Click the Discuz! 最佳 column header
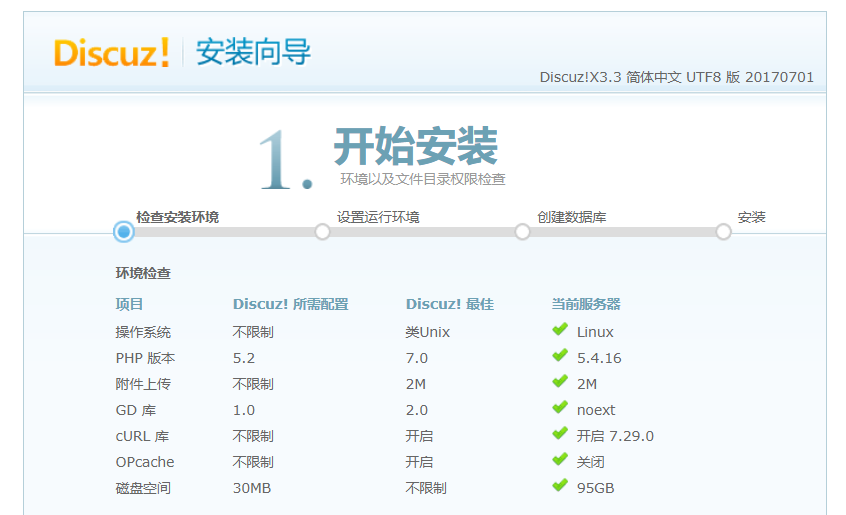 tap(449, 304)
